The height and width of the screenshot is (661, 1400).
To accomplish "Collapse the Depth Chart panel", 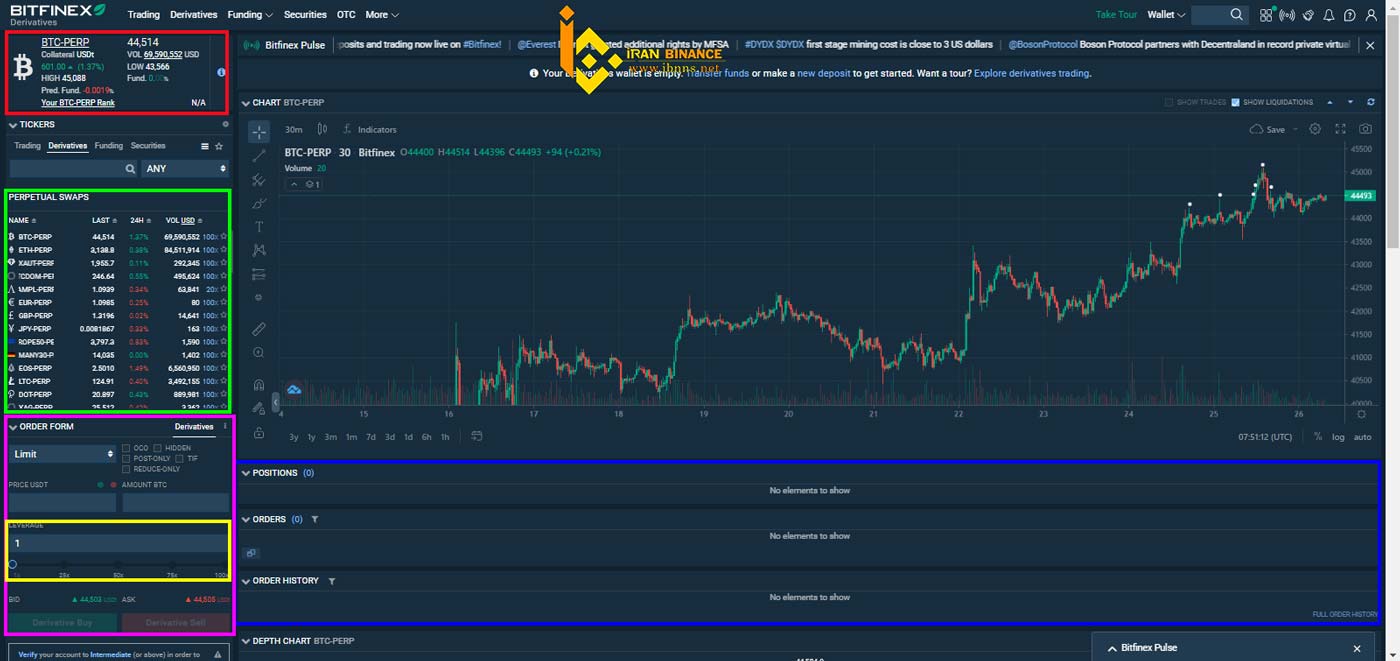I will point(246,641).
